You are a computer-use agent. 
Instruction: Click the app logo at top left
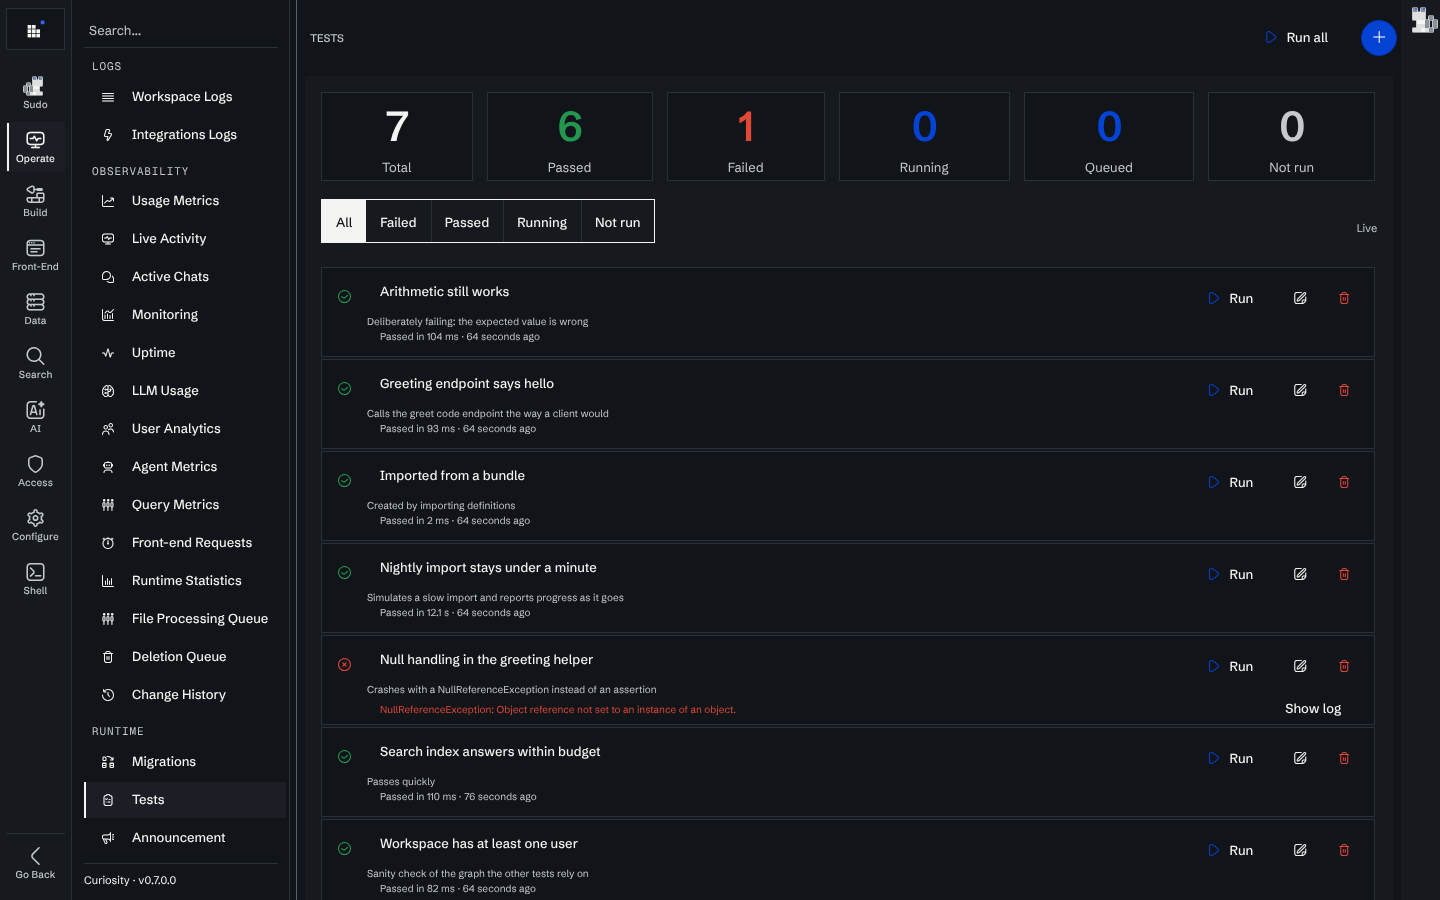coord(35,29)
